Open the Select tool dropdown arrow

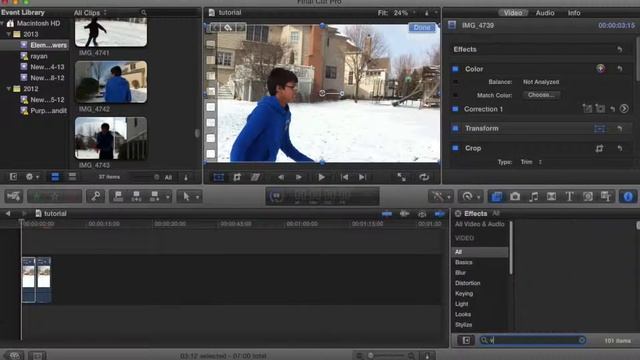click(x=198, y=198)
